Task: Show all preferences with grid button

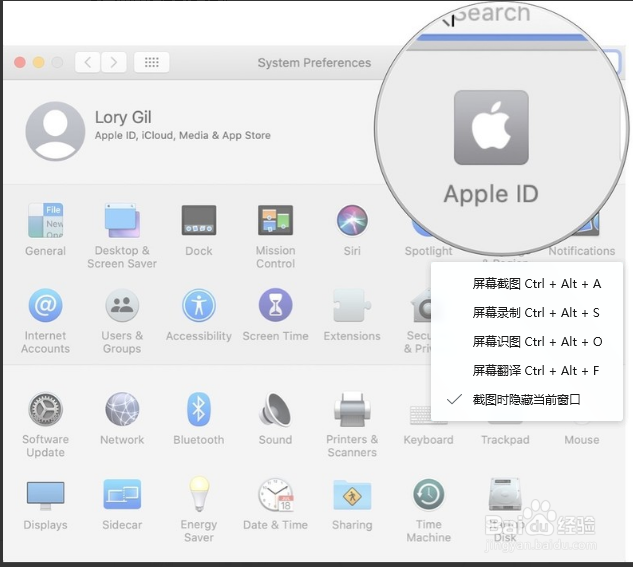Action: pos(152,62)
